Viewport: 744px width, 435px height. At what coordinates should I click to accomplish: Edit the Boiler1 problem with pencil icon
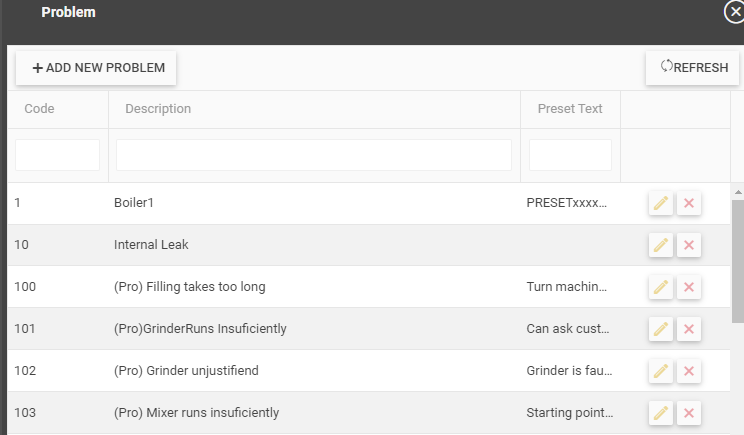660,204
